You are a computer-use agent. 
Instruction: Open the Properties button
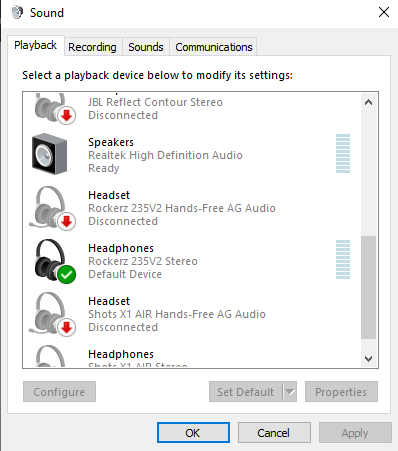341,392
